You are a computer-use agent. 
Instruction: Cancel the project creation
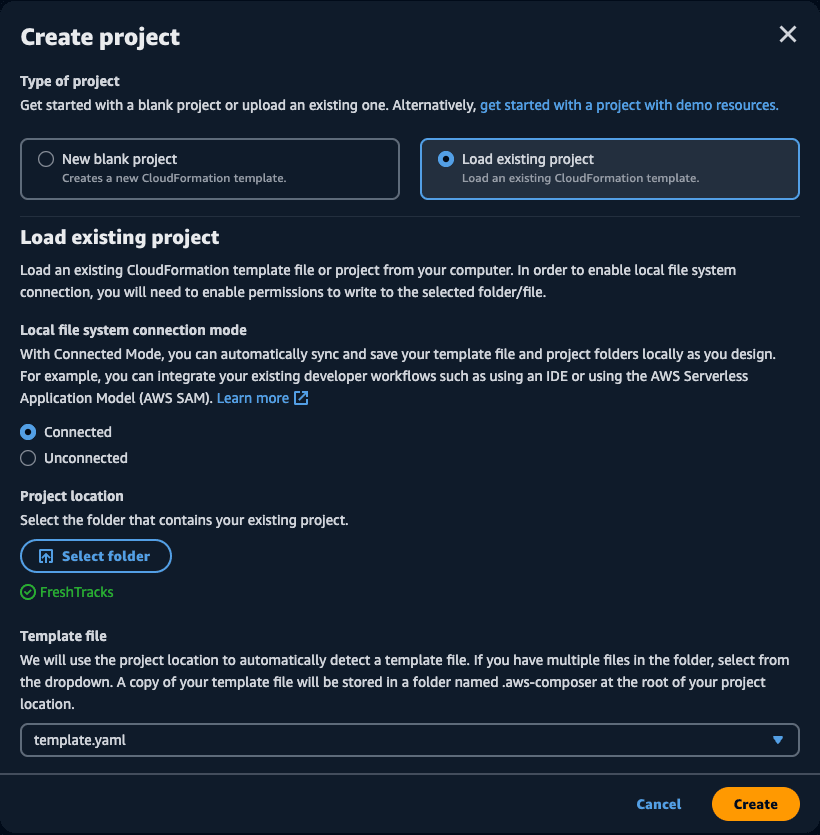tap(658, 804)
